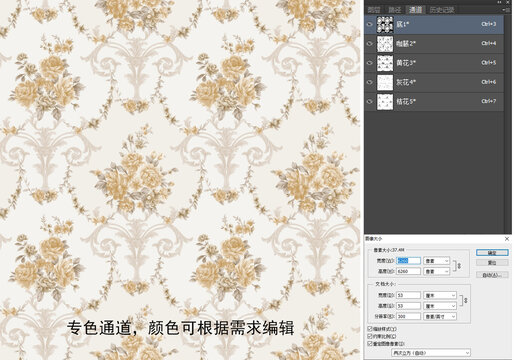The image size is (515, 360).
Task: Open the channels panel flyout menu icon
Action: pos(506,10)
